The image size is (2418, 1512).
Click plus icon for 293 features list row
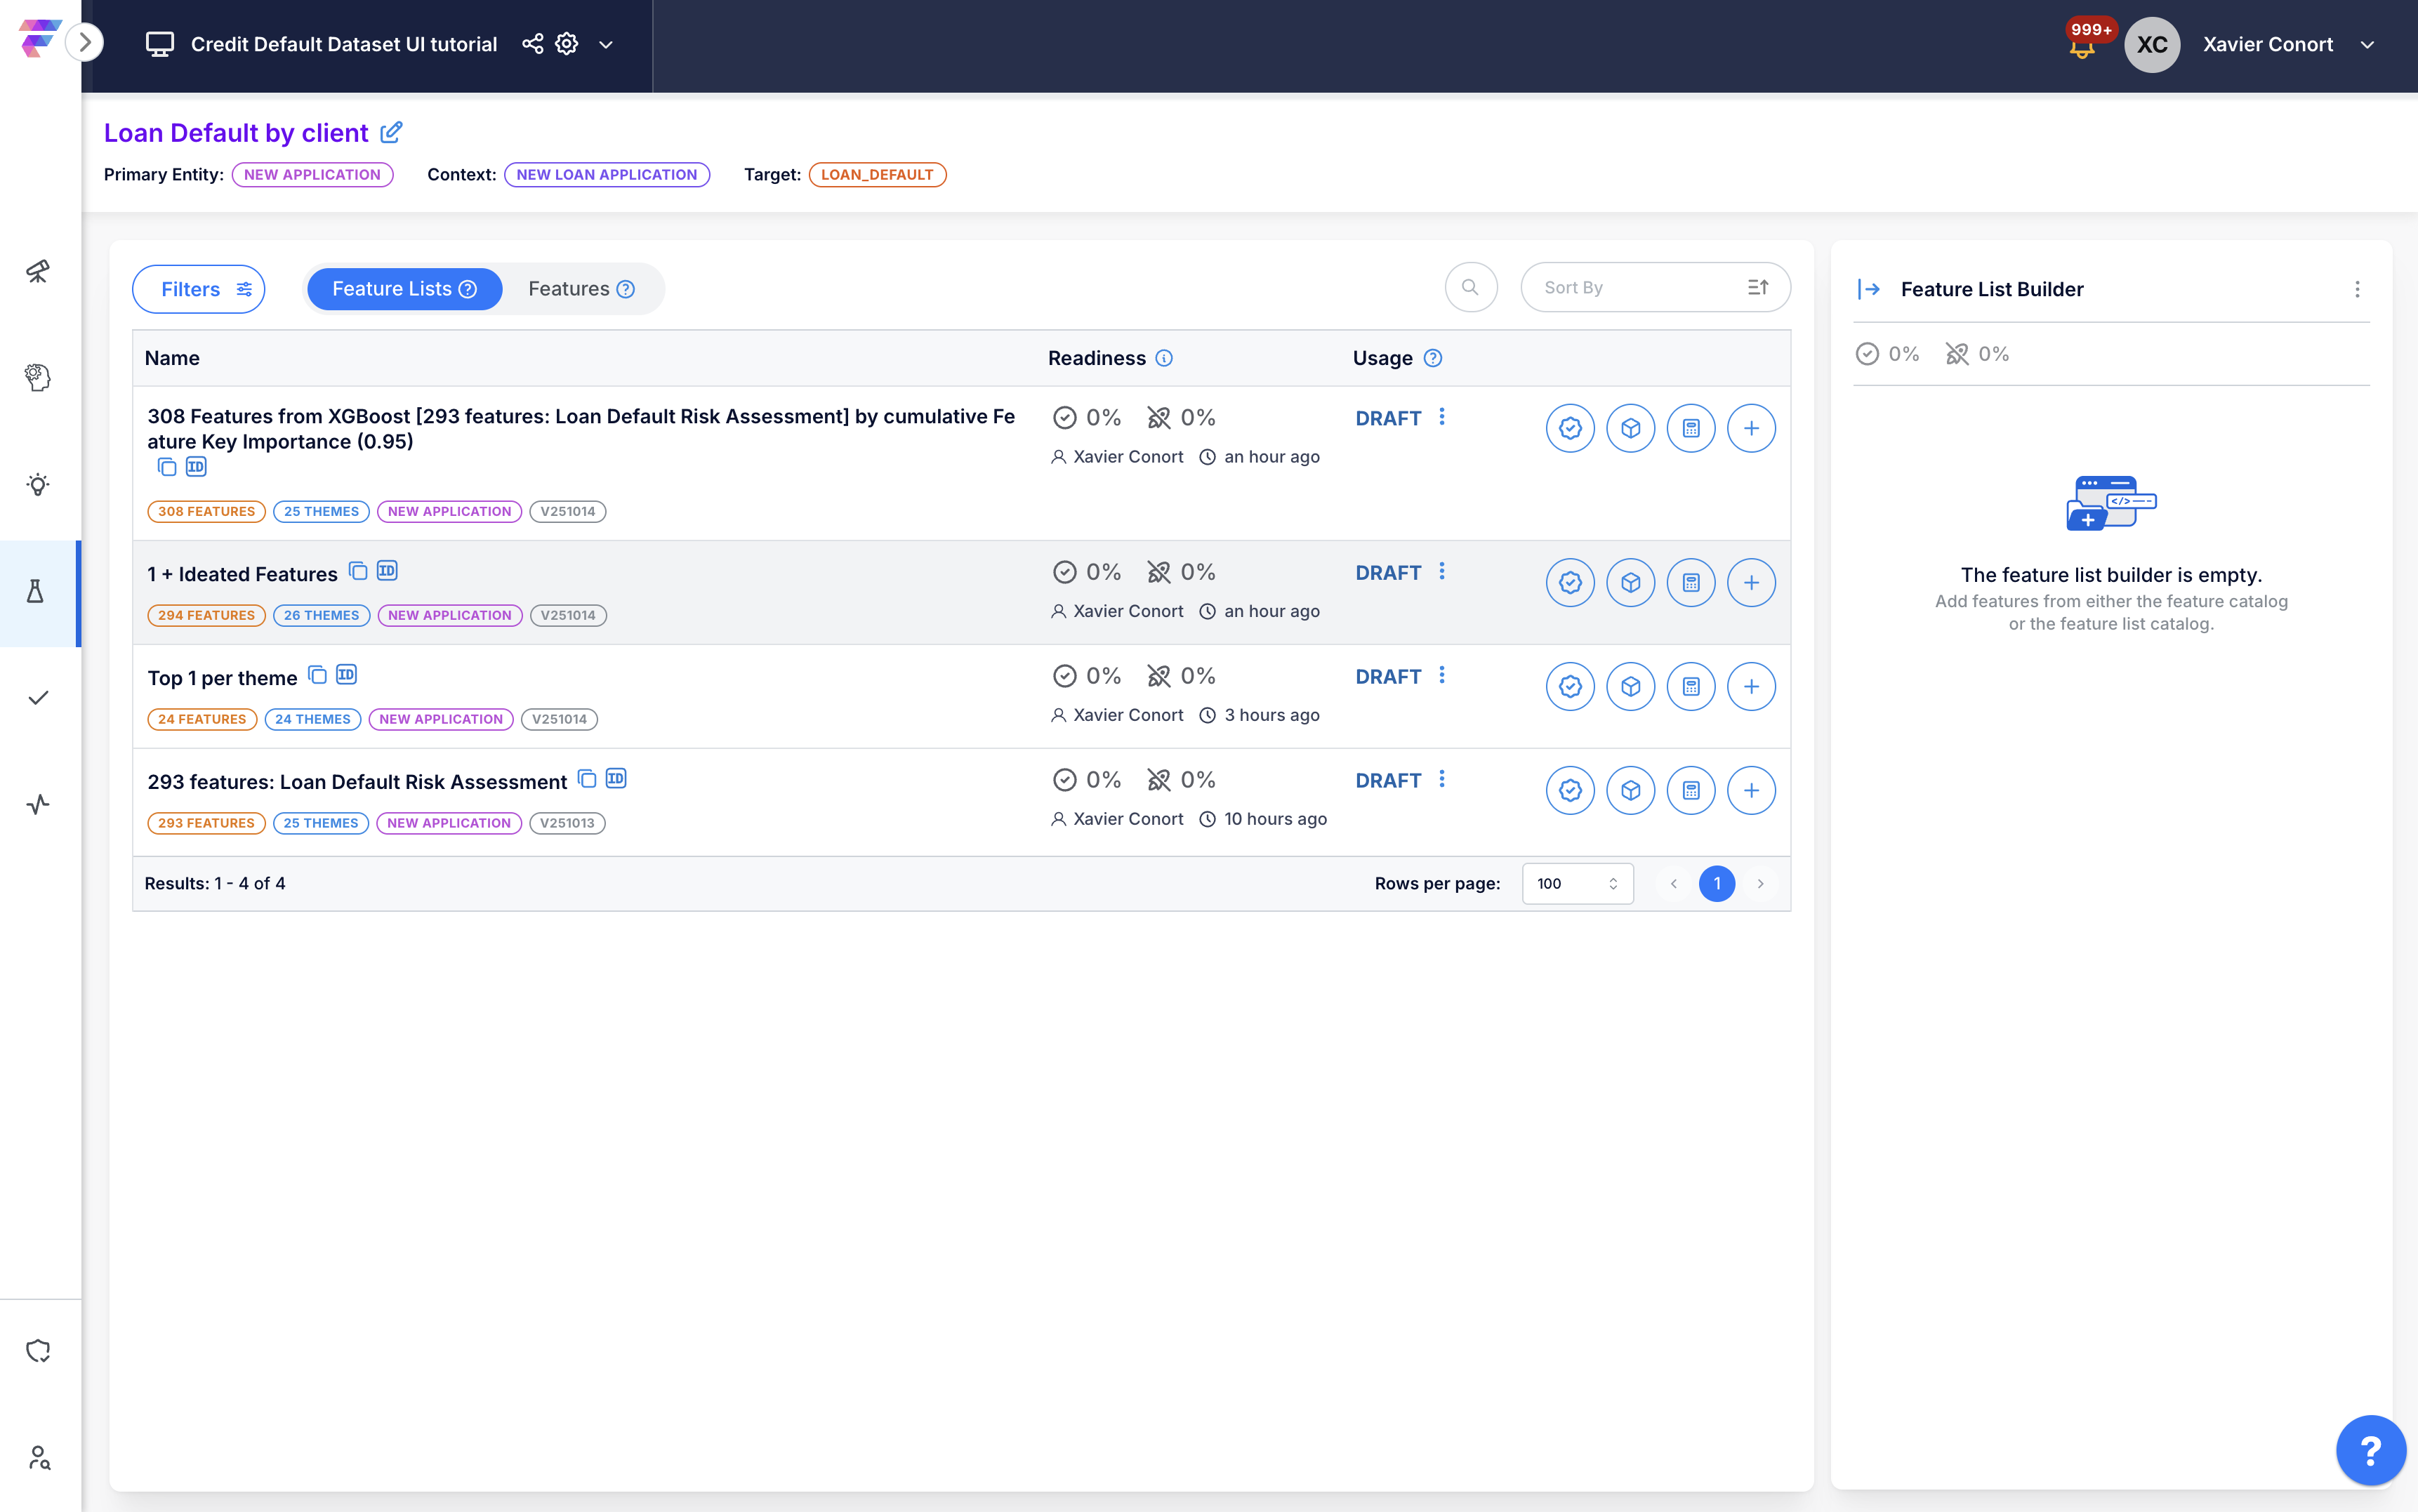[1751, 790]
